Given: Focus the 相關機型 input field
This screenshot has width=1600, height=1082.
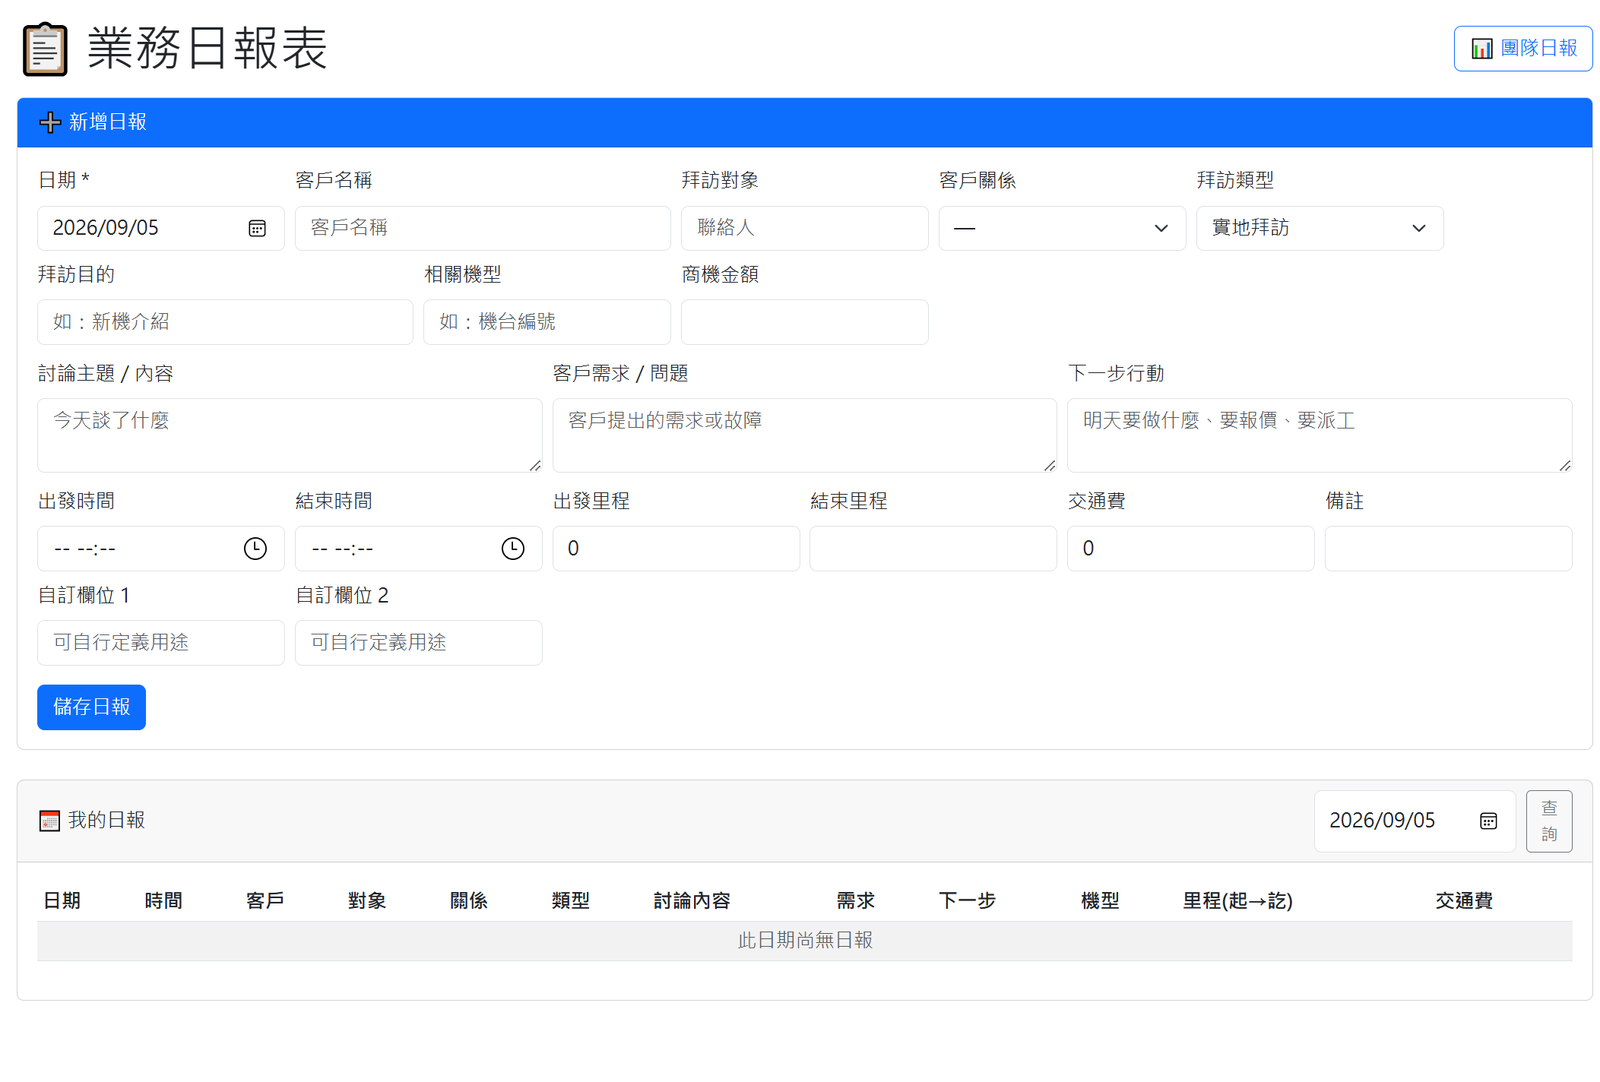Looking at the screenshot, I should tap(547, 322).
